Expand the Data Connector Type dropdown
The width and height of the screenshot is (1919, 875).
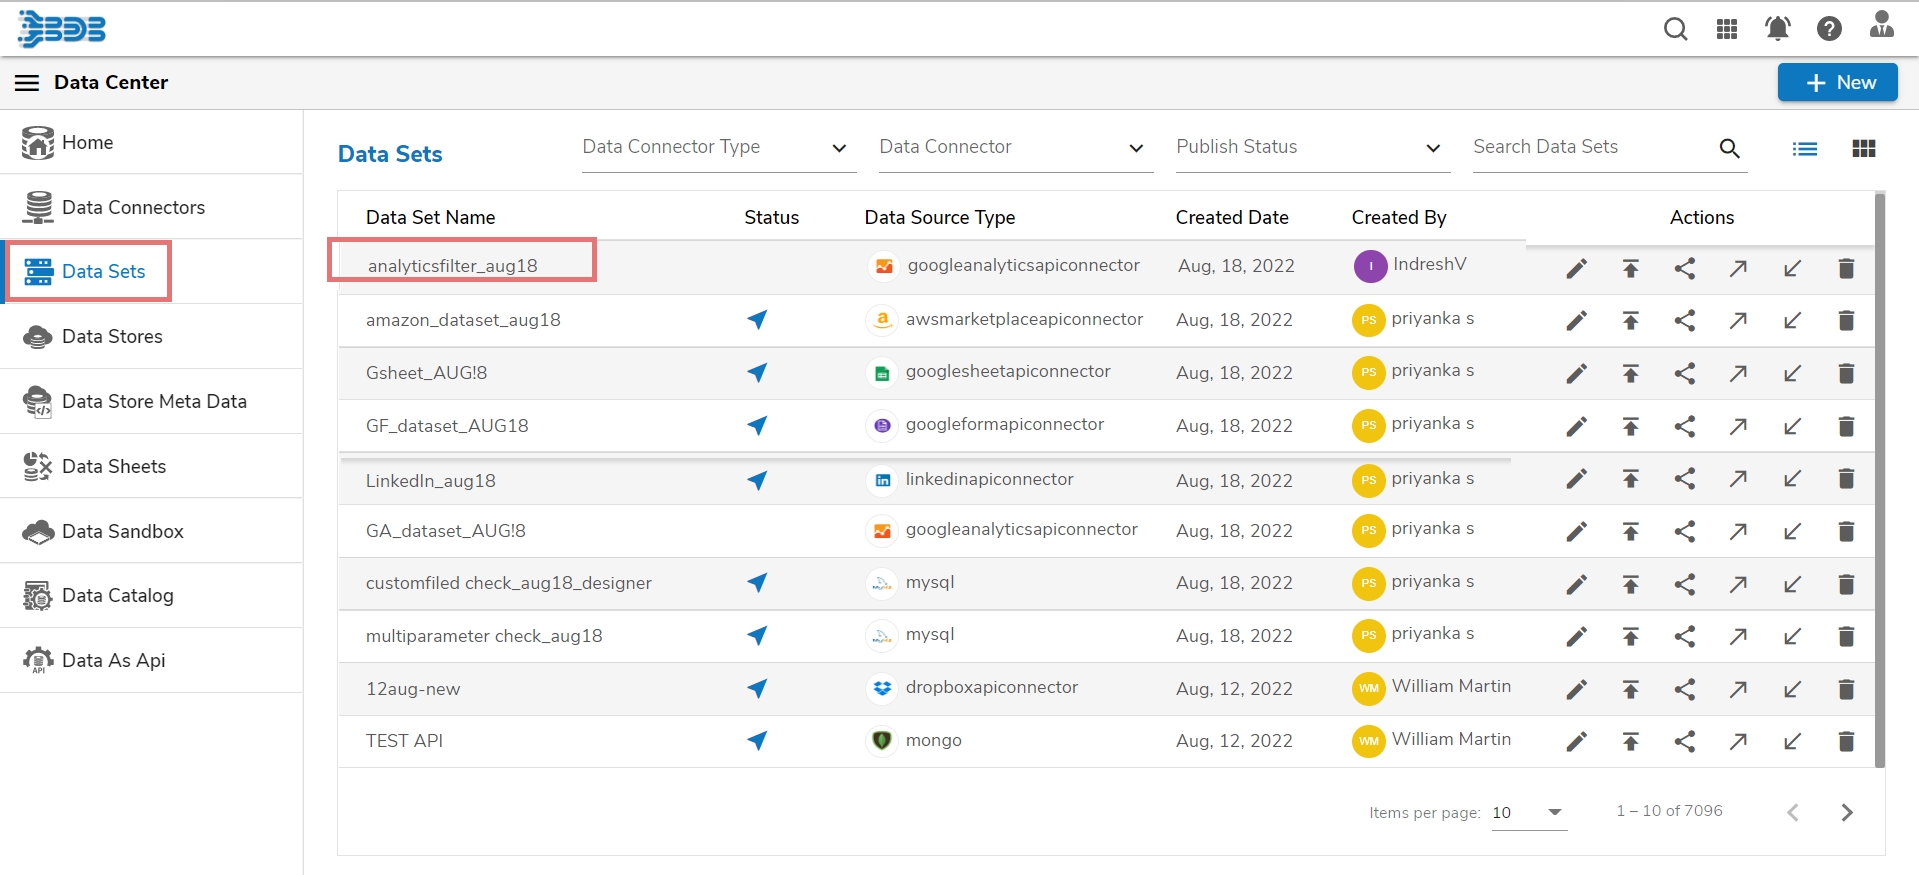[718, 148]
